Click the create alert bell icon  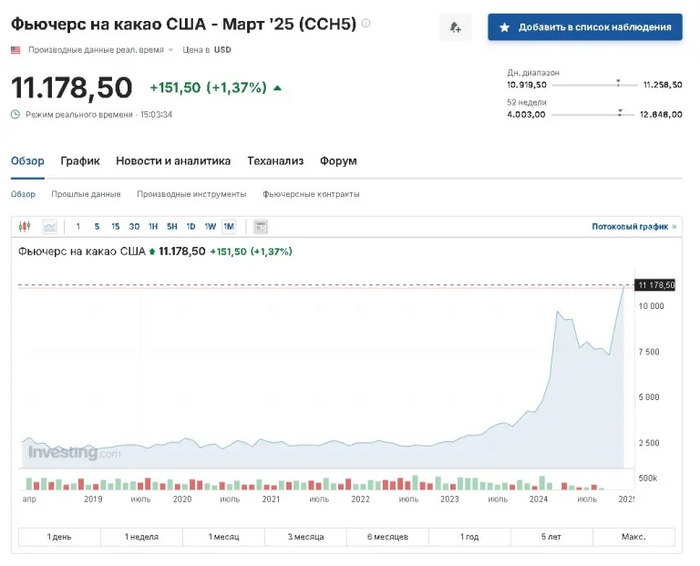pos(455,27)
